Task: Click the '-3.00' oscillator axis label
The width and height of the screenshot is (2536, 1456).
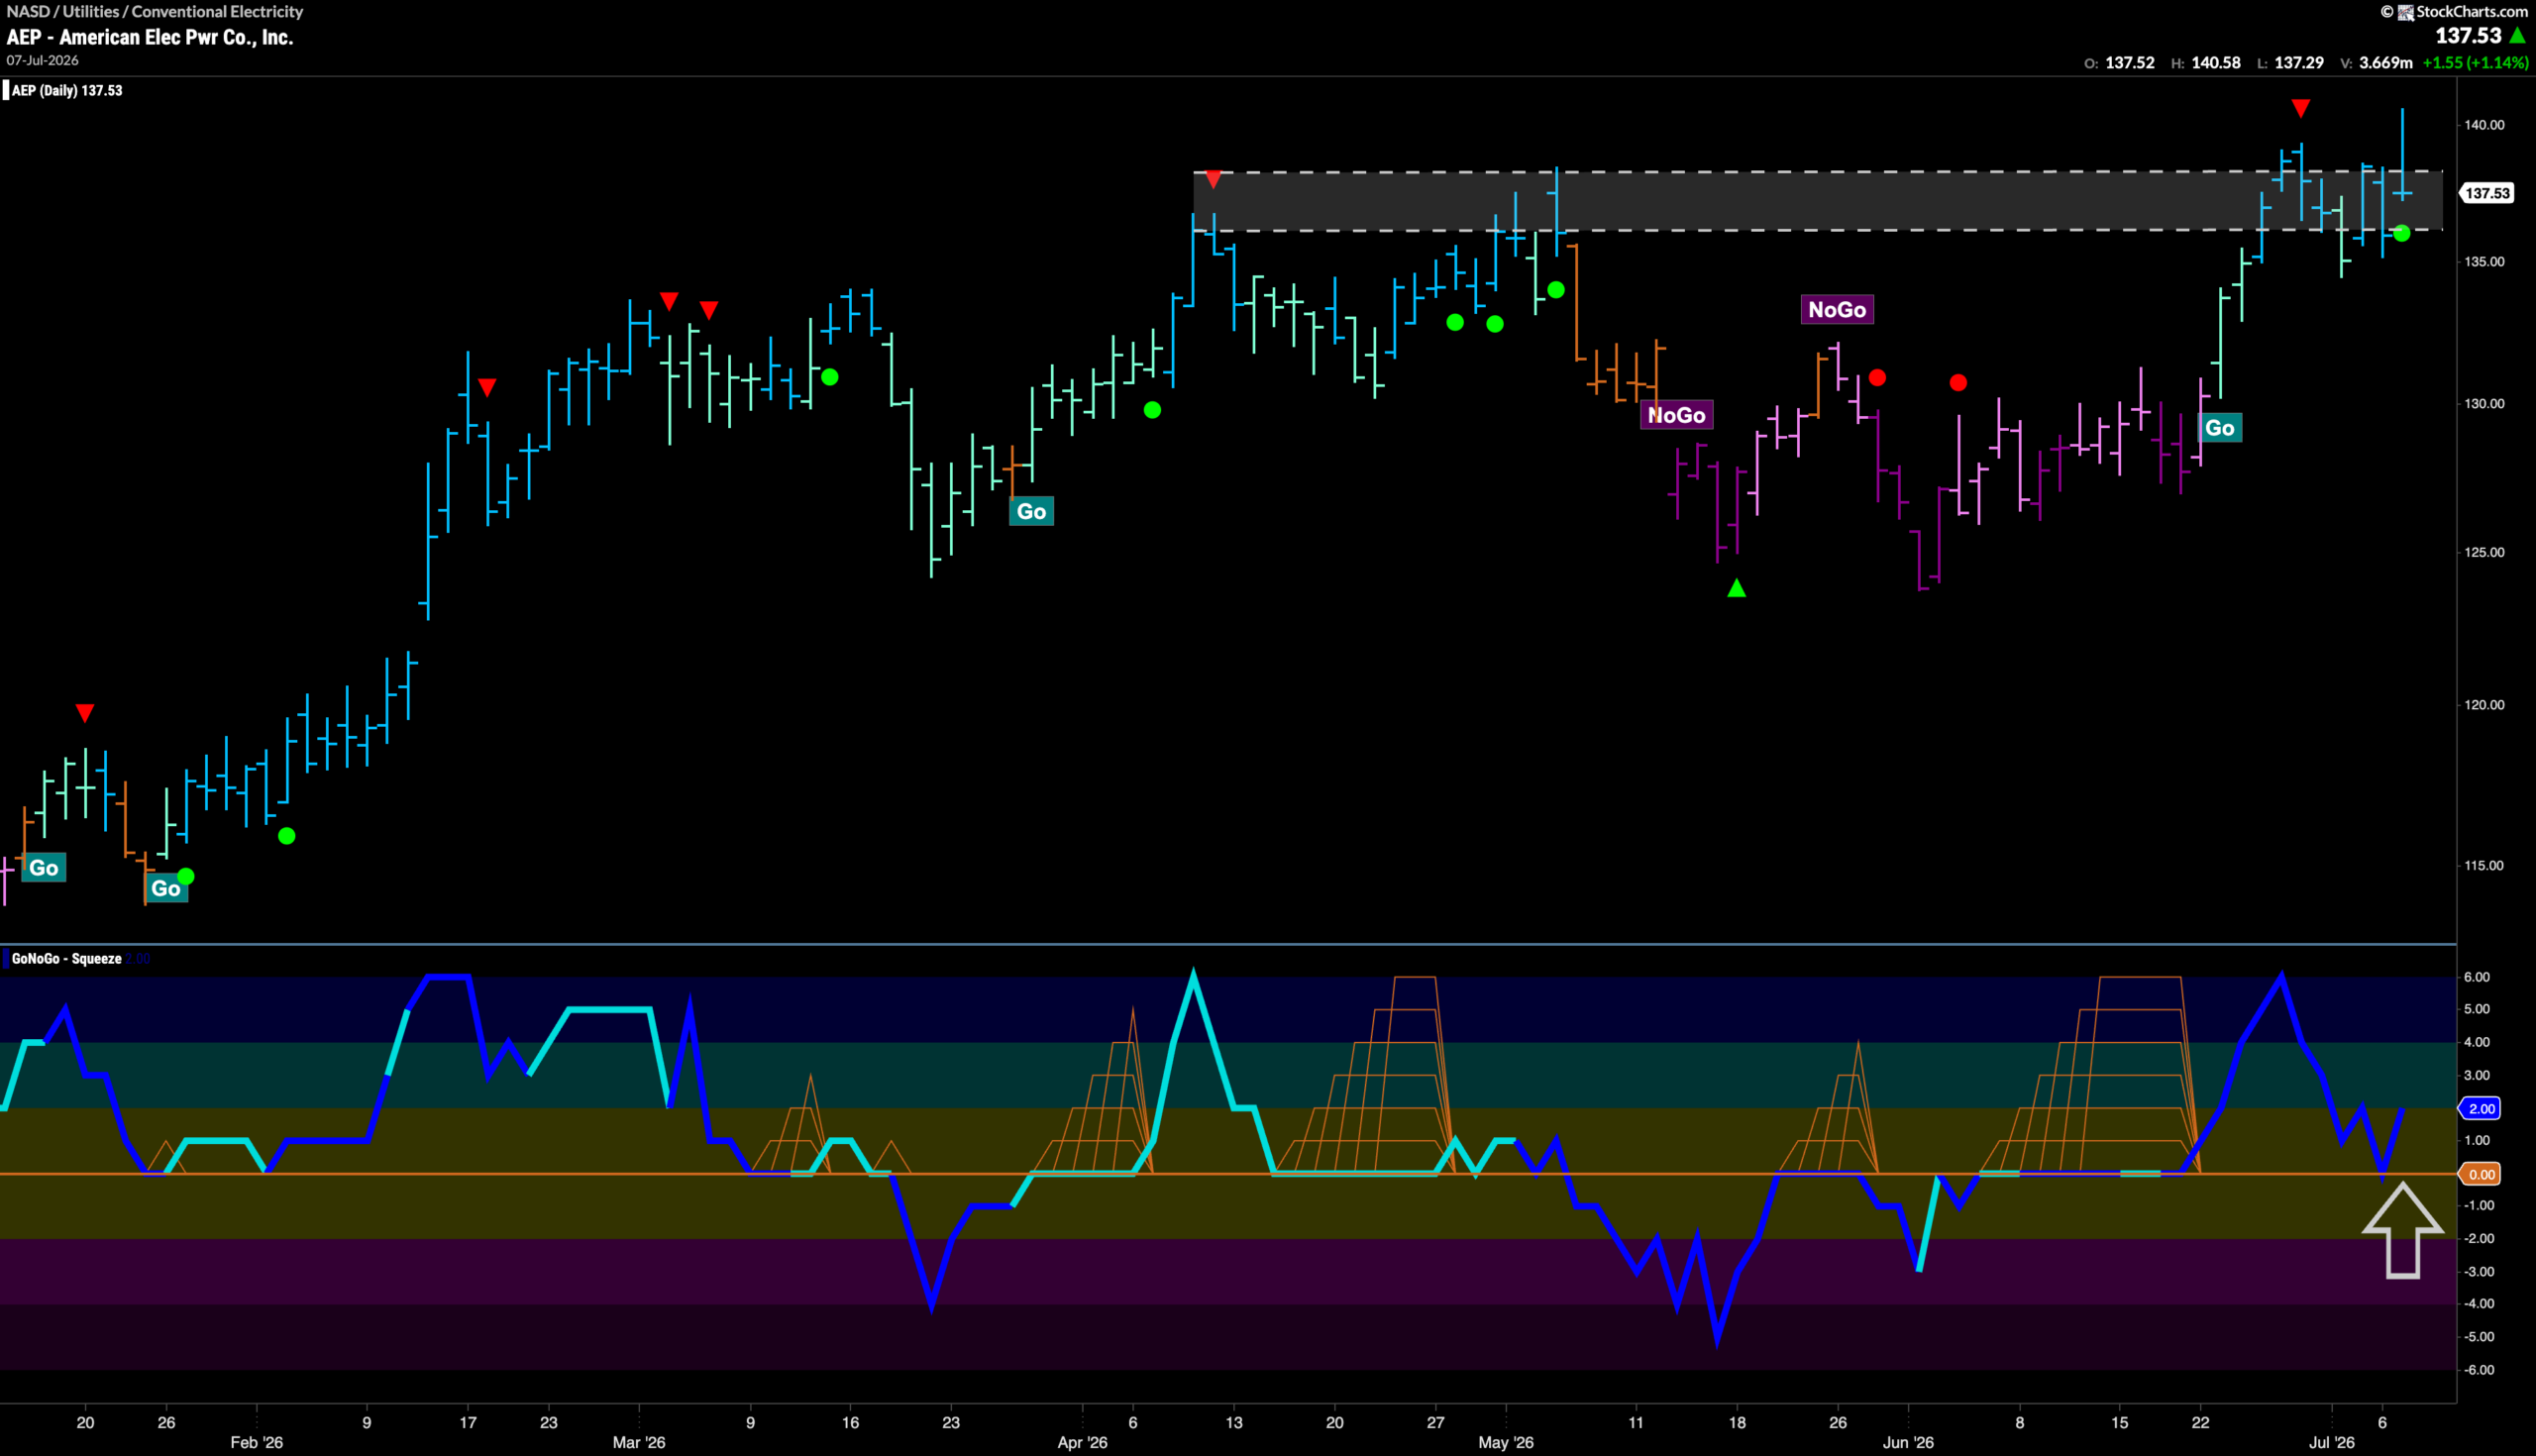Action: (x=2477, y=1272)
